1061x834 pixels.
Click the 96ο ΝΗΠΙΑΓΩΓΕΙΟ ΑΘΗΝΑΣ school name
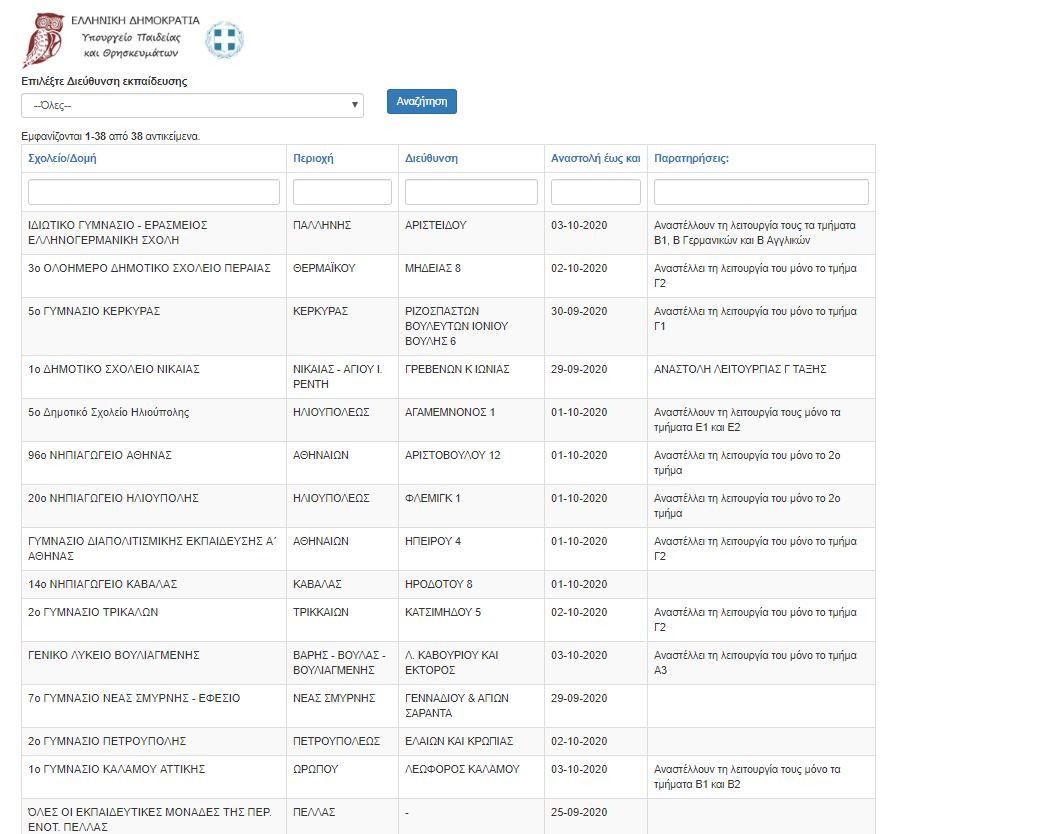[100, 455]
